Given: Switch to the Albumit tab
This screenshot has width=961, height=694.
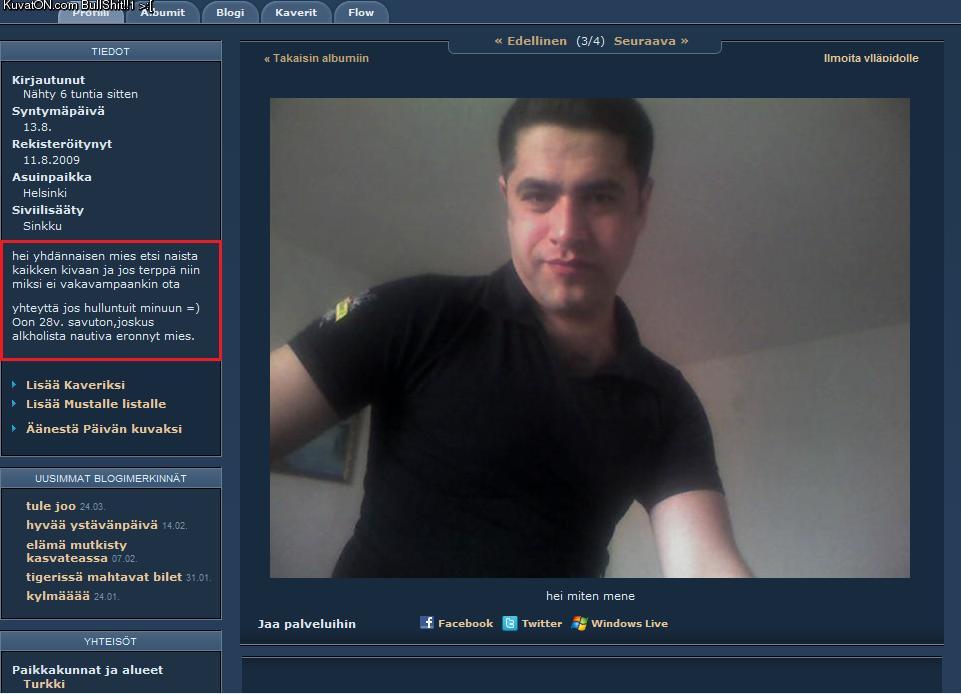Looking at the screenshot, I should [x=162, y=12].
